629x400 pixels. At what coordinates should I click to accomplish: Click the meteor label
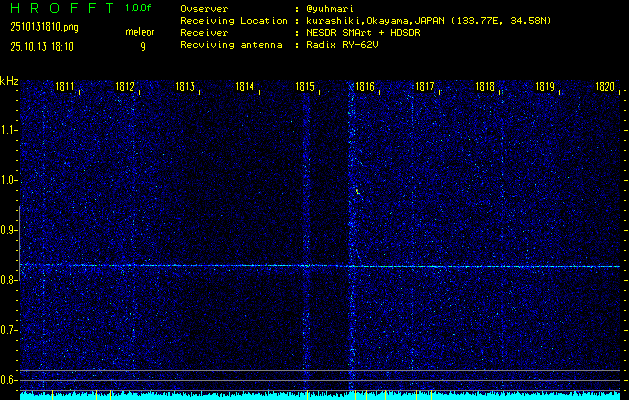point(140,32)
